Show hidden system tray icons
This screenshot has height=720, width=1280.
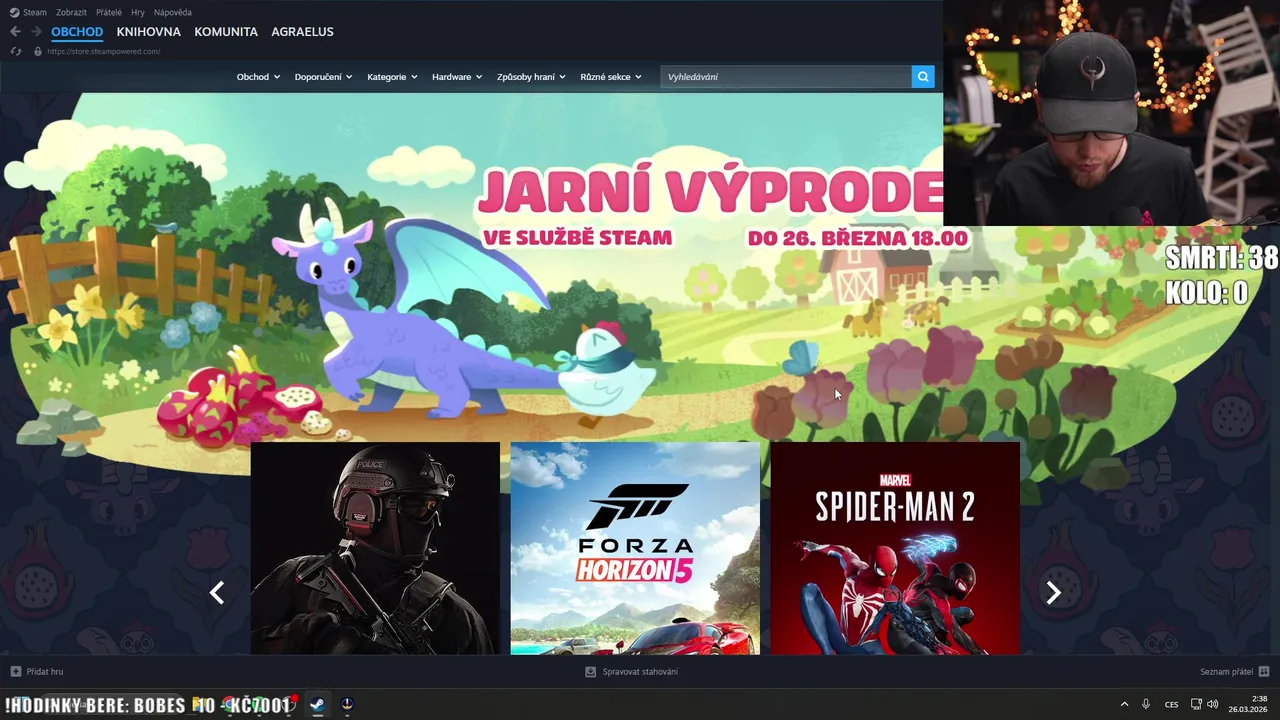click(x=1124, y=704)
